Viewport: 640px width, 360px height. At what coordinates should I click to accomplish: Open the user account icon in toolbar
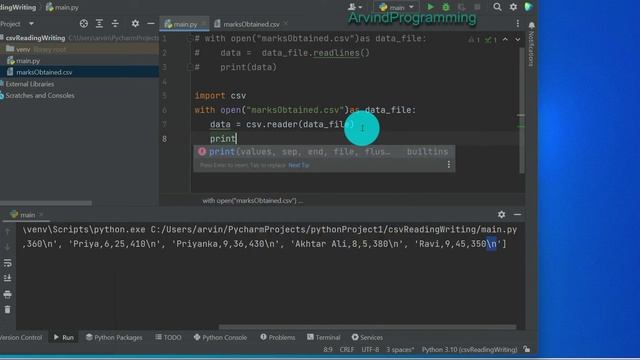[x=352, y=7]
